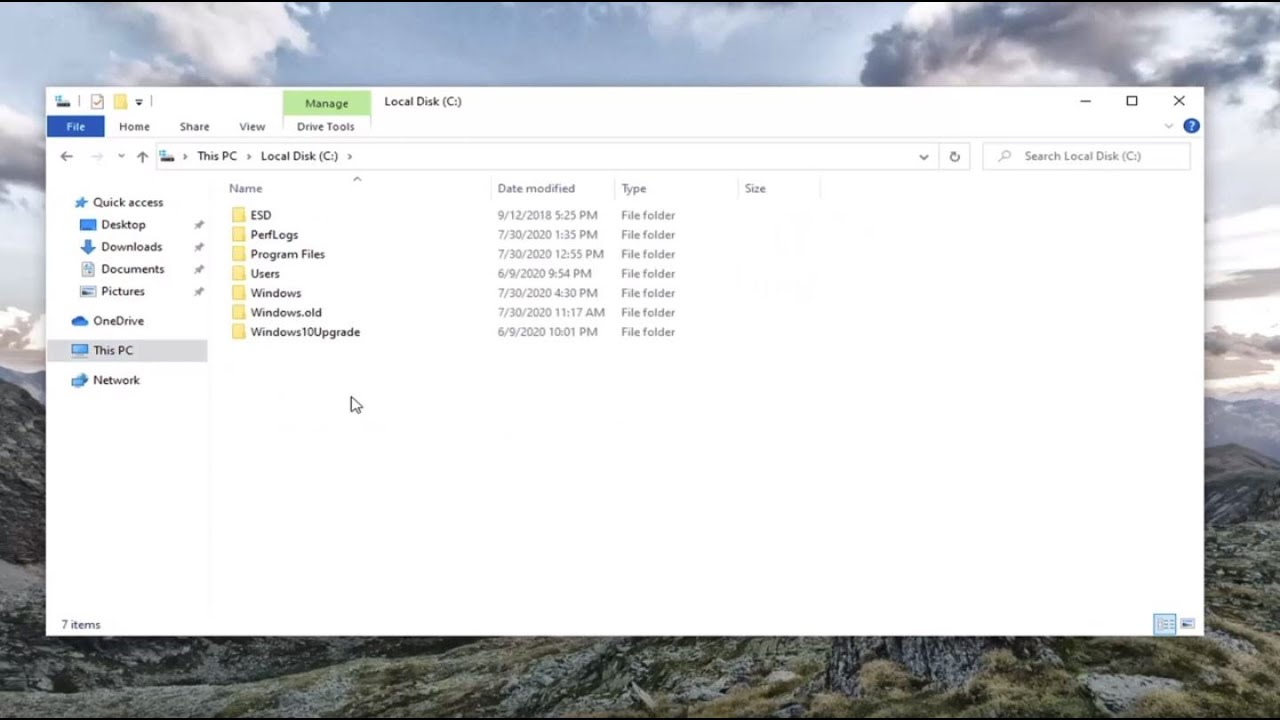This screenshot has height=720, width=1280.
Task: Open the Recent locations dropdown
Action: pyautogui.click(x=121, y=156)
